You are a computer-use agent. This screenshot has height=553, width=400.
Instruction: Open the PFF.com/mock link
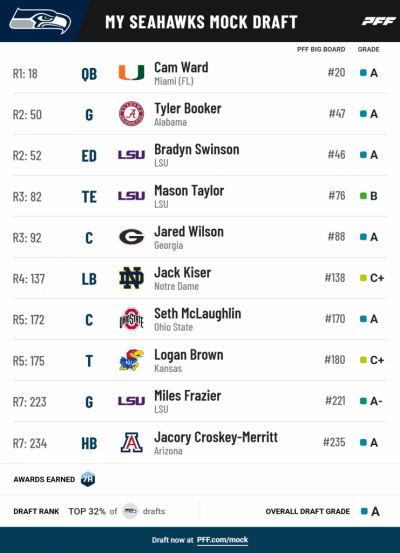(x=222, y=540)
